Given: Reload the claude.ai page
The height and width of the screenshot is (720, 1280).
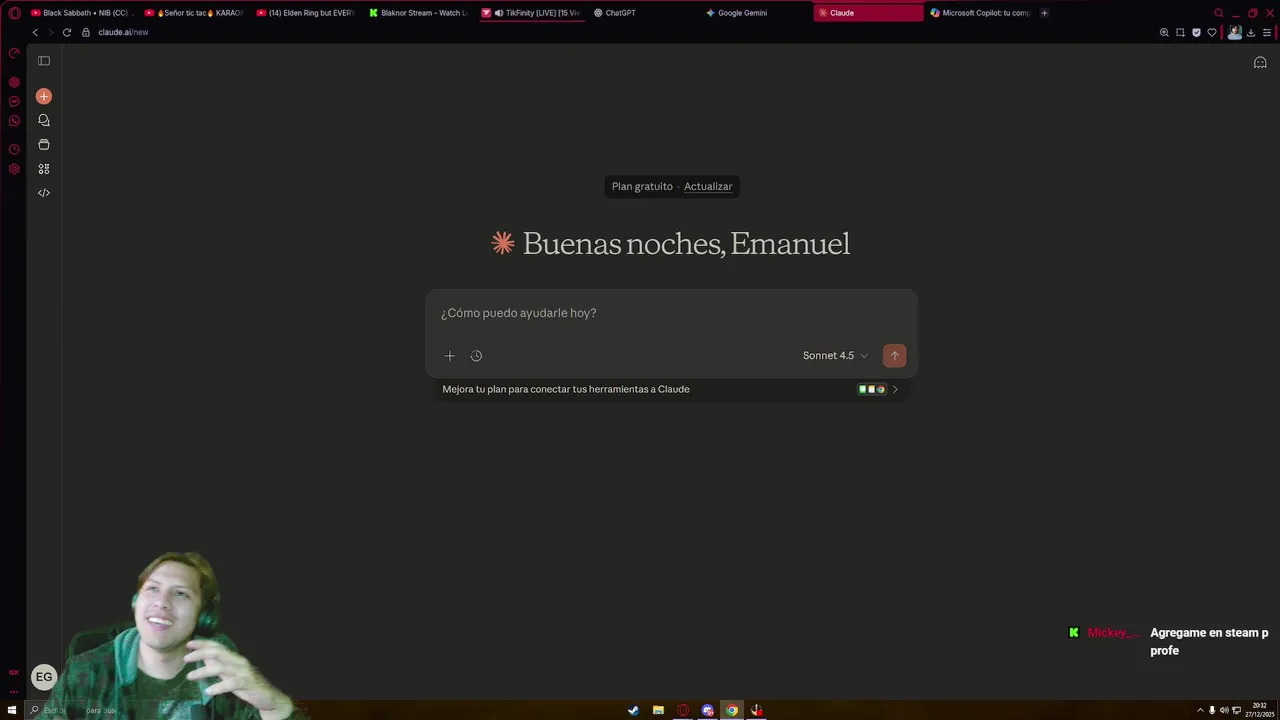Looking at the screenshot, I should point(67,32).
